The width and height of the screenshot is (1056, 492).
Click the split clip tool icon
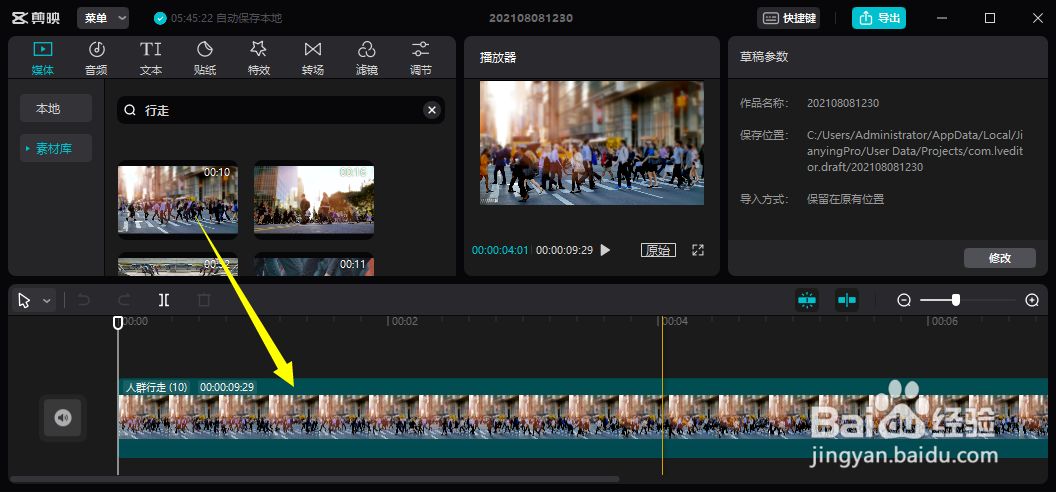point(164,300)
